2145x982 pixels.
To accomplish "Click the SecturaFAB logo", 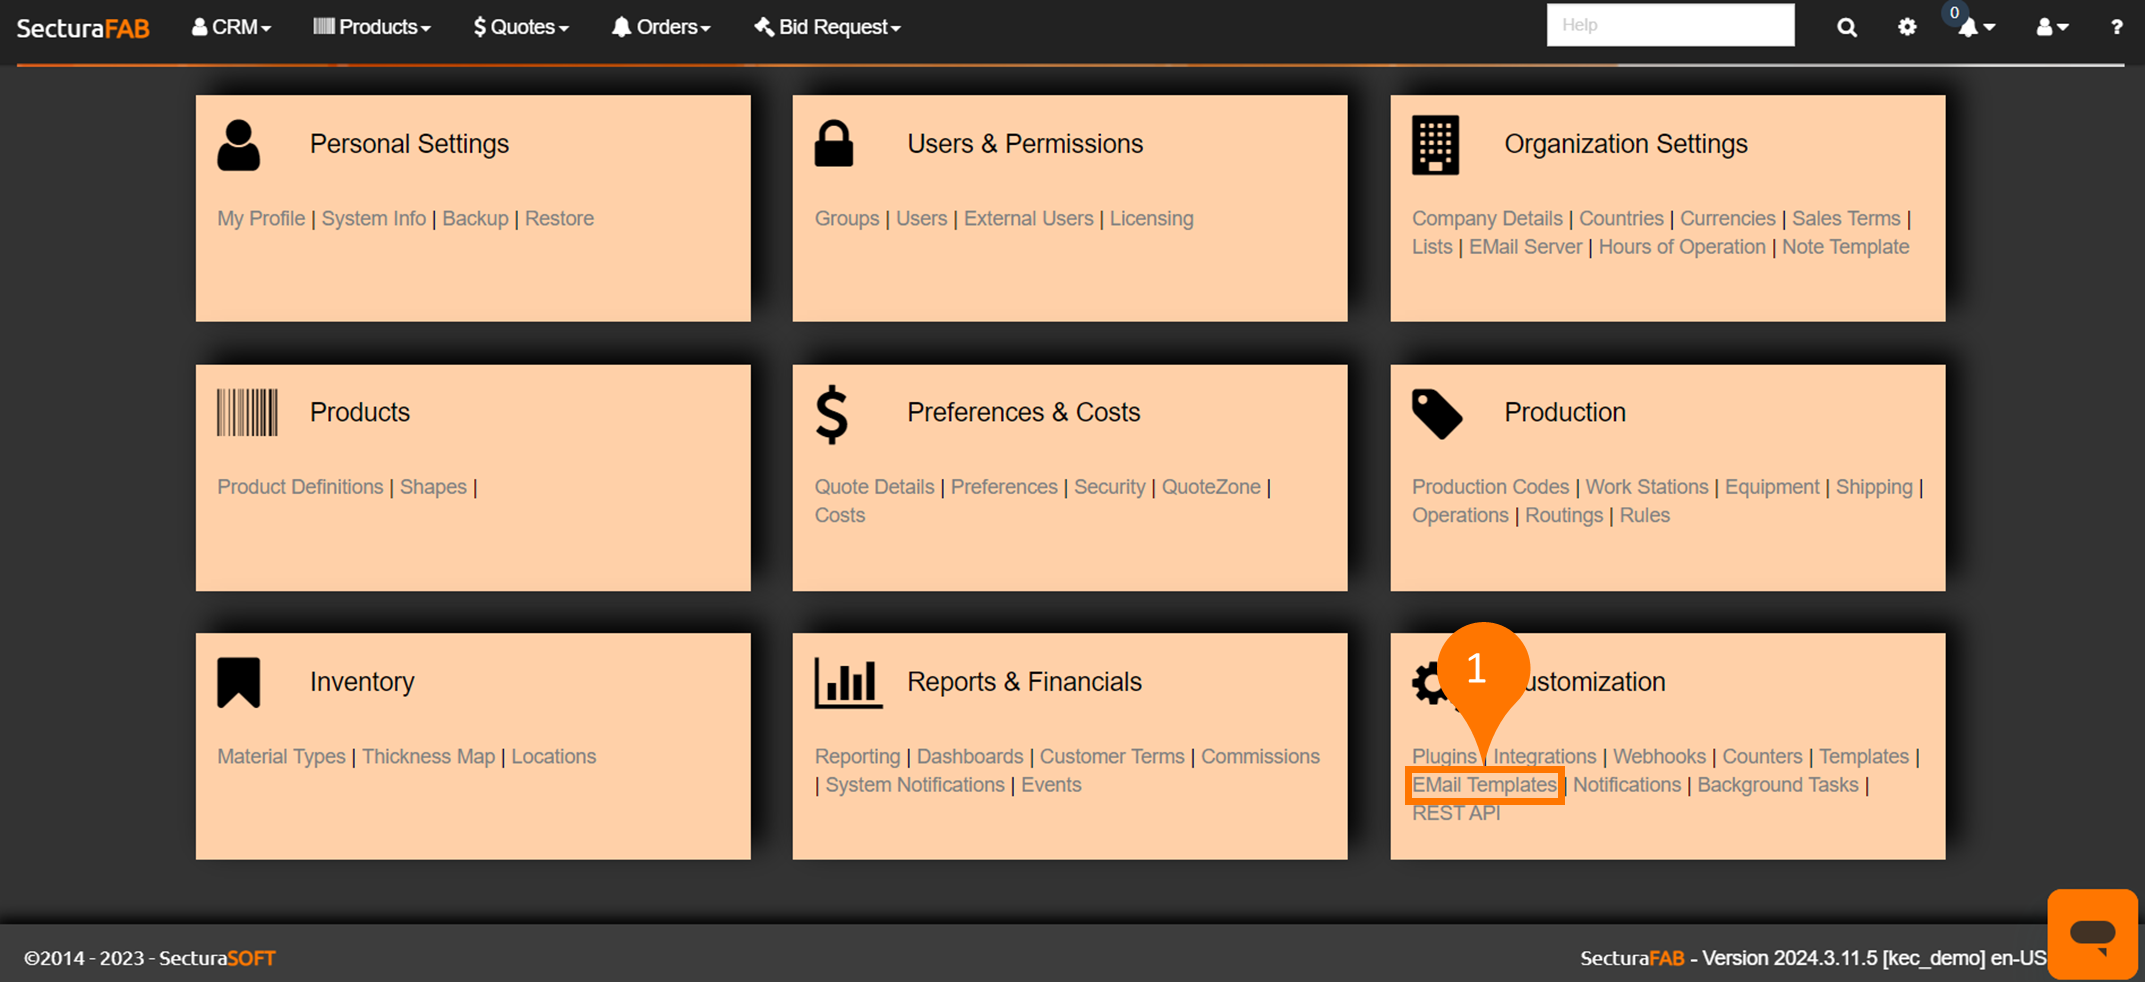I will coord(83,28).
